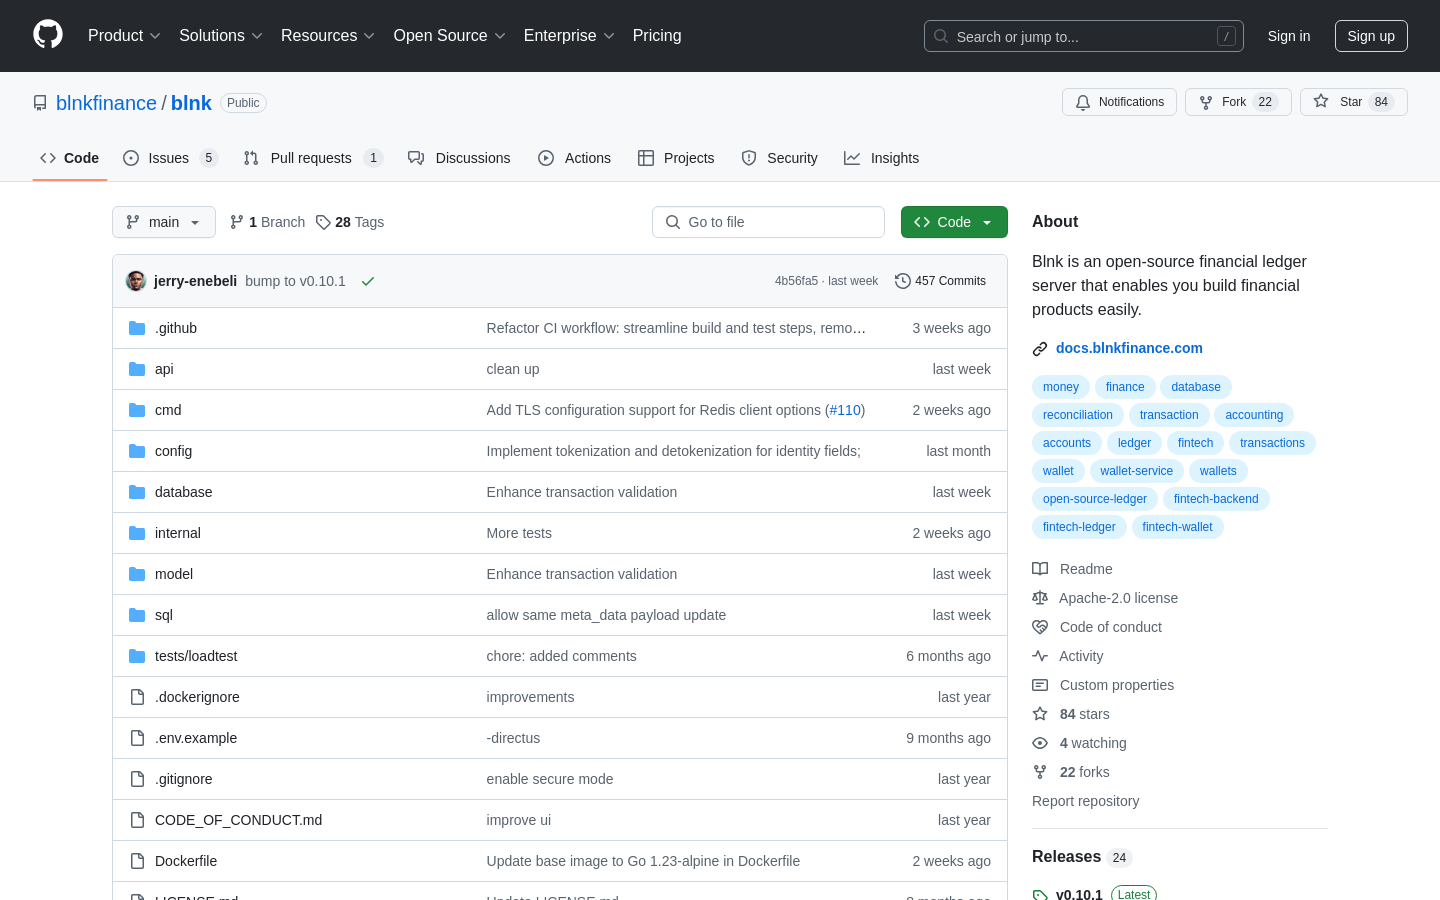Click the Dockerfile file icon

[137, 861]
